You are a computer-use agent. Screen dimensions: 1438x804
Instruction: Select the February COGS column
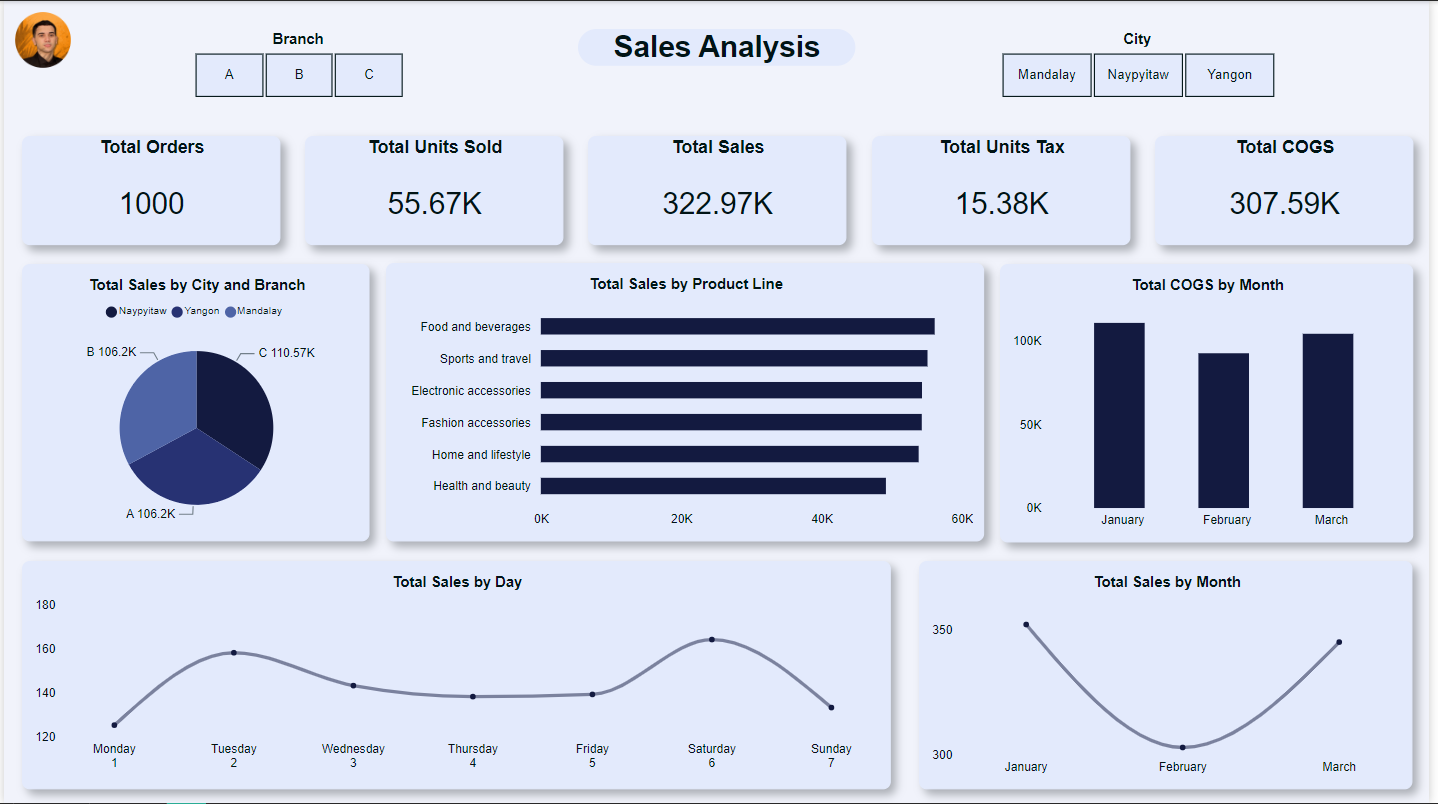click(1223, 431)
